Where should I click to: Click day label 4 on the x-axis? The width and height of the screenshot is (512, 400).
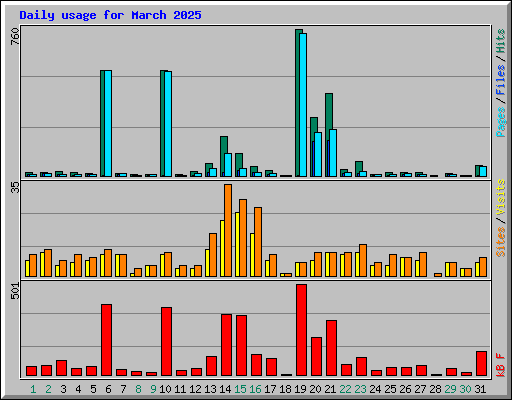78,389
